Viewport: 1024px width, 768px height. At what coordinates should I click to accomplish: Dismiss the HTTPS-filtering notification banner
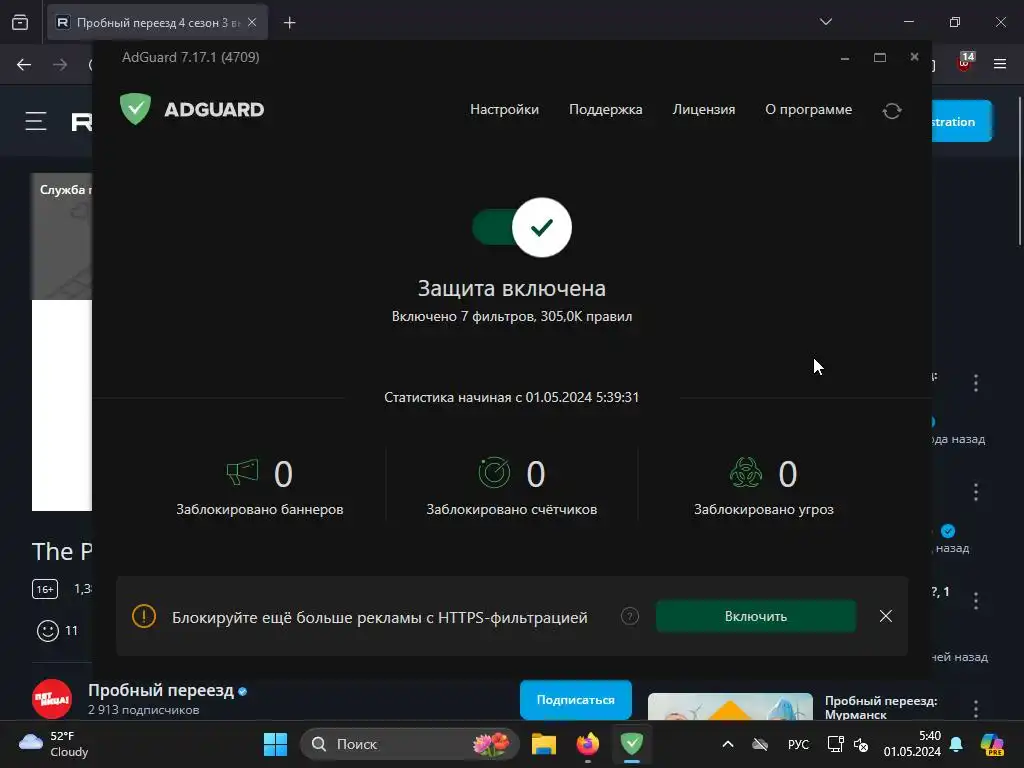tap(886, 616)
